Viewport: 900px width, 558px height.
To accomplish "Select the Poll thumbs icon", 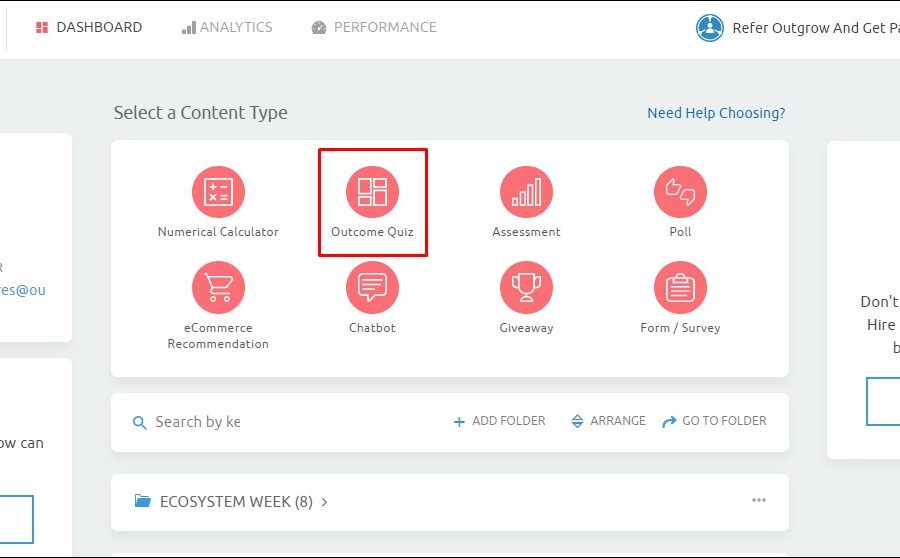I will (680, 191).
